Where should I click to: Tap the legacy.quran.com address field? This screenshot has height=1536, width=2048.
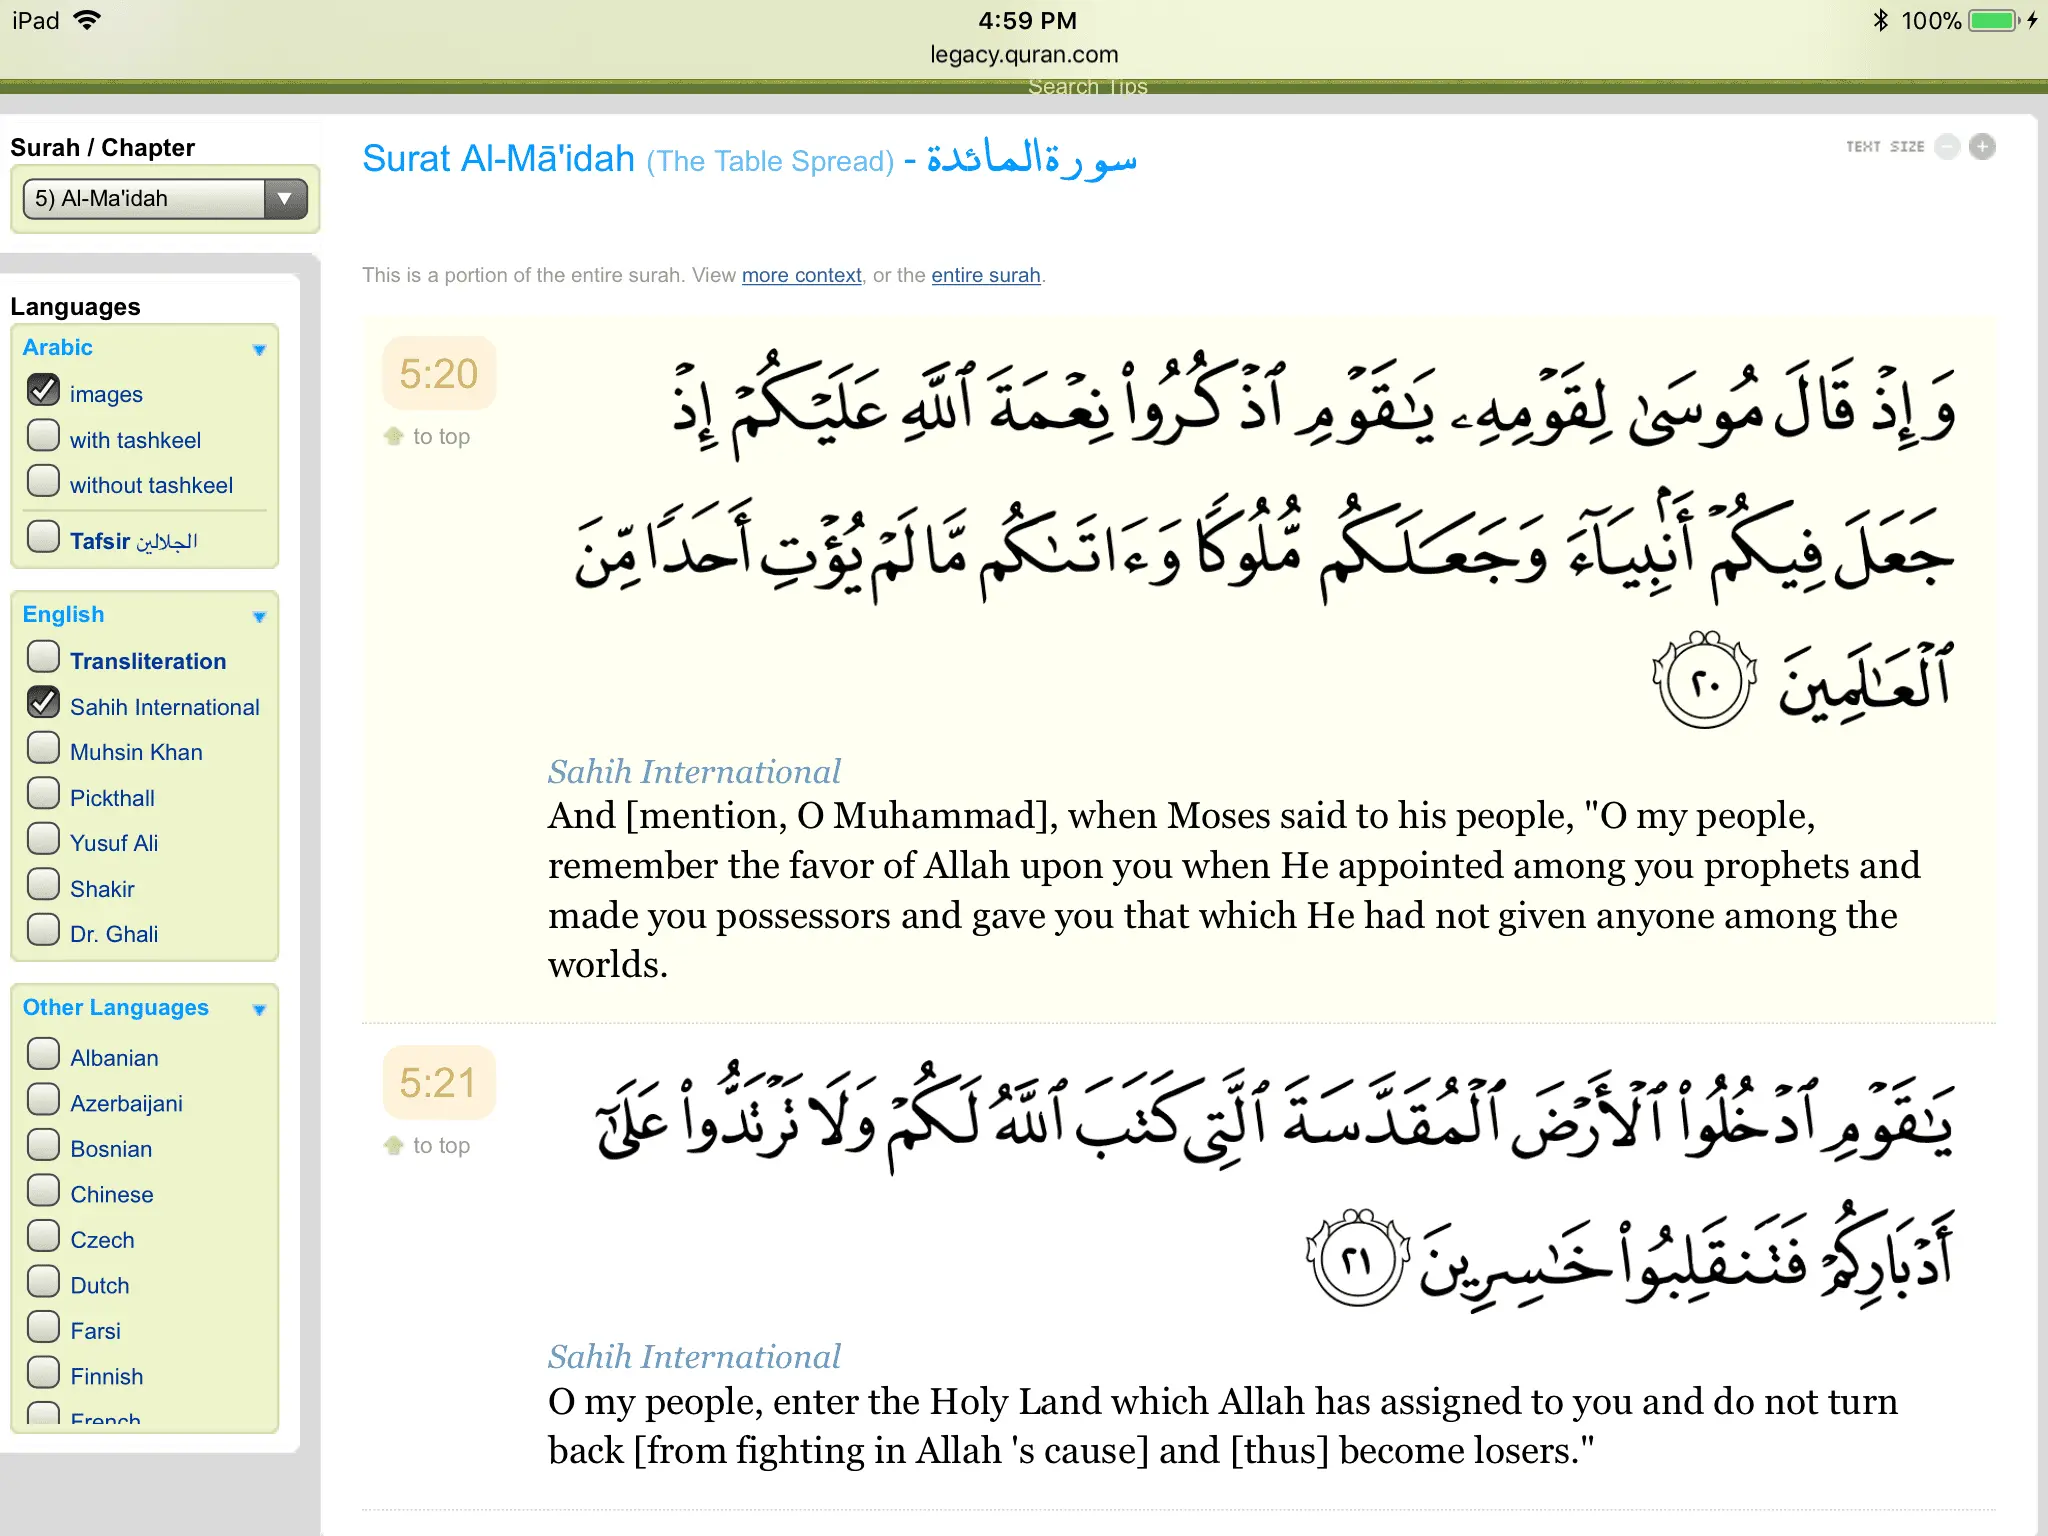pos(1024,55)
